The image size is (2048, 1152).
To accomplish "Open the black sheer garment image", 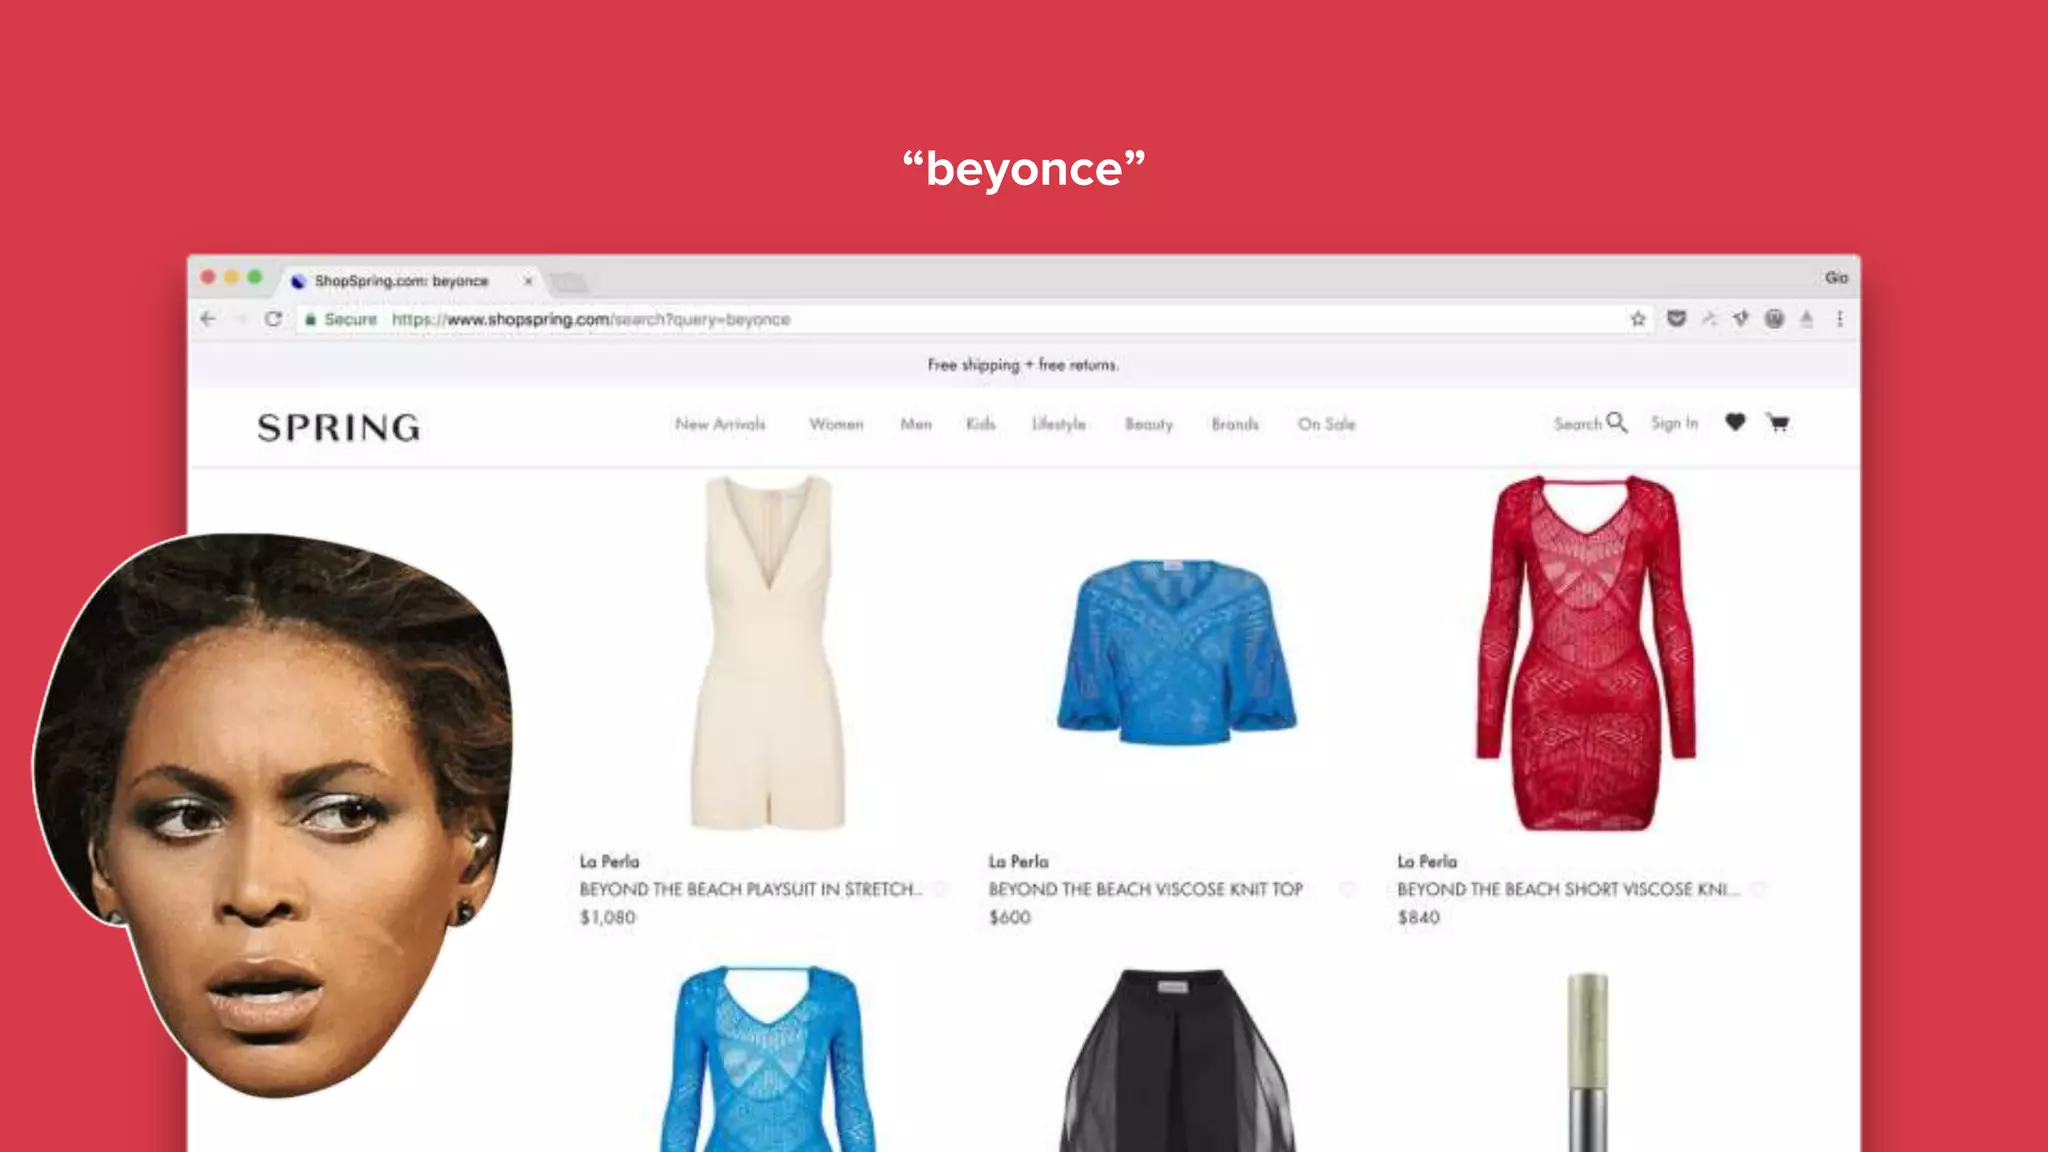I will click(1177, 1060).
